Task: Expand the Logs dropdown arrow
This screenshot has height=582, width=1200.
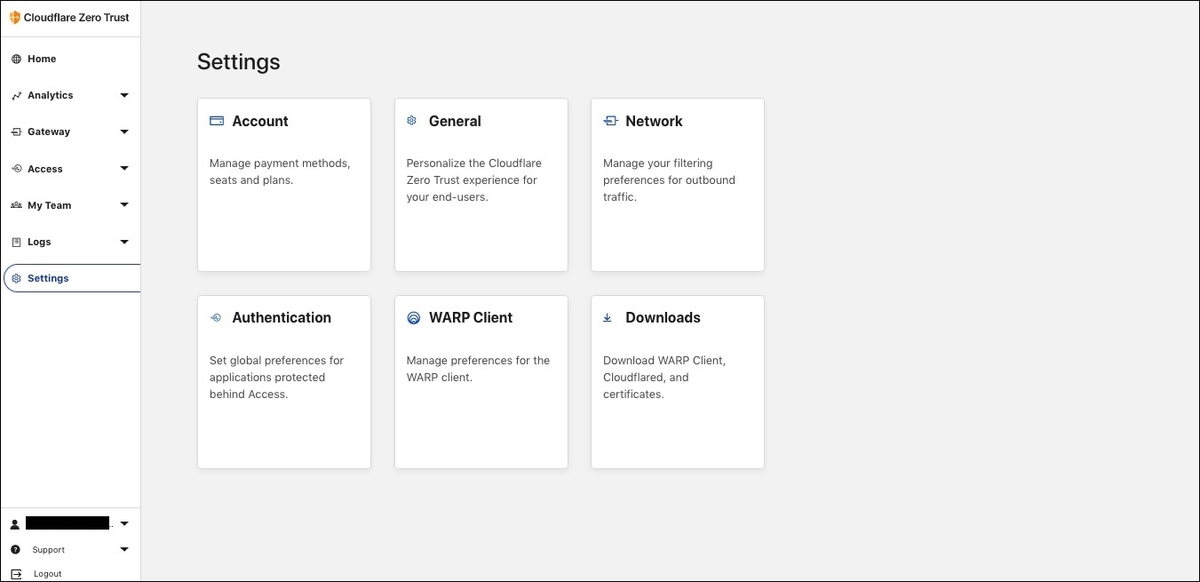Action: (124, 242)
